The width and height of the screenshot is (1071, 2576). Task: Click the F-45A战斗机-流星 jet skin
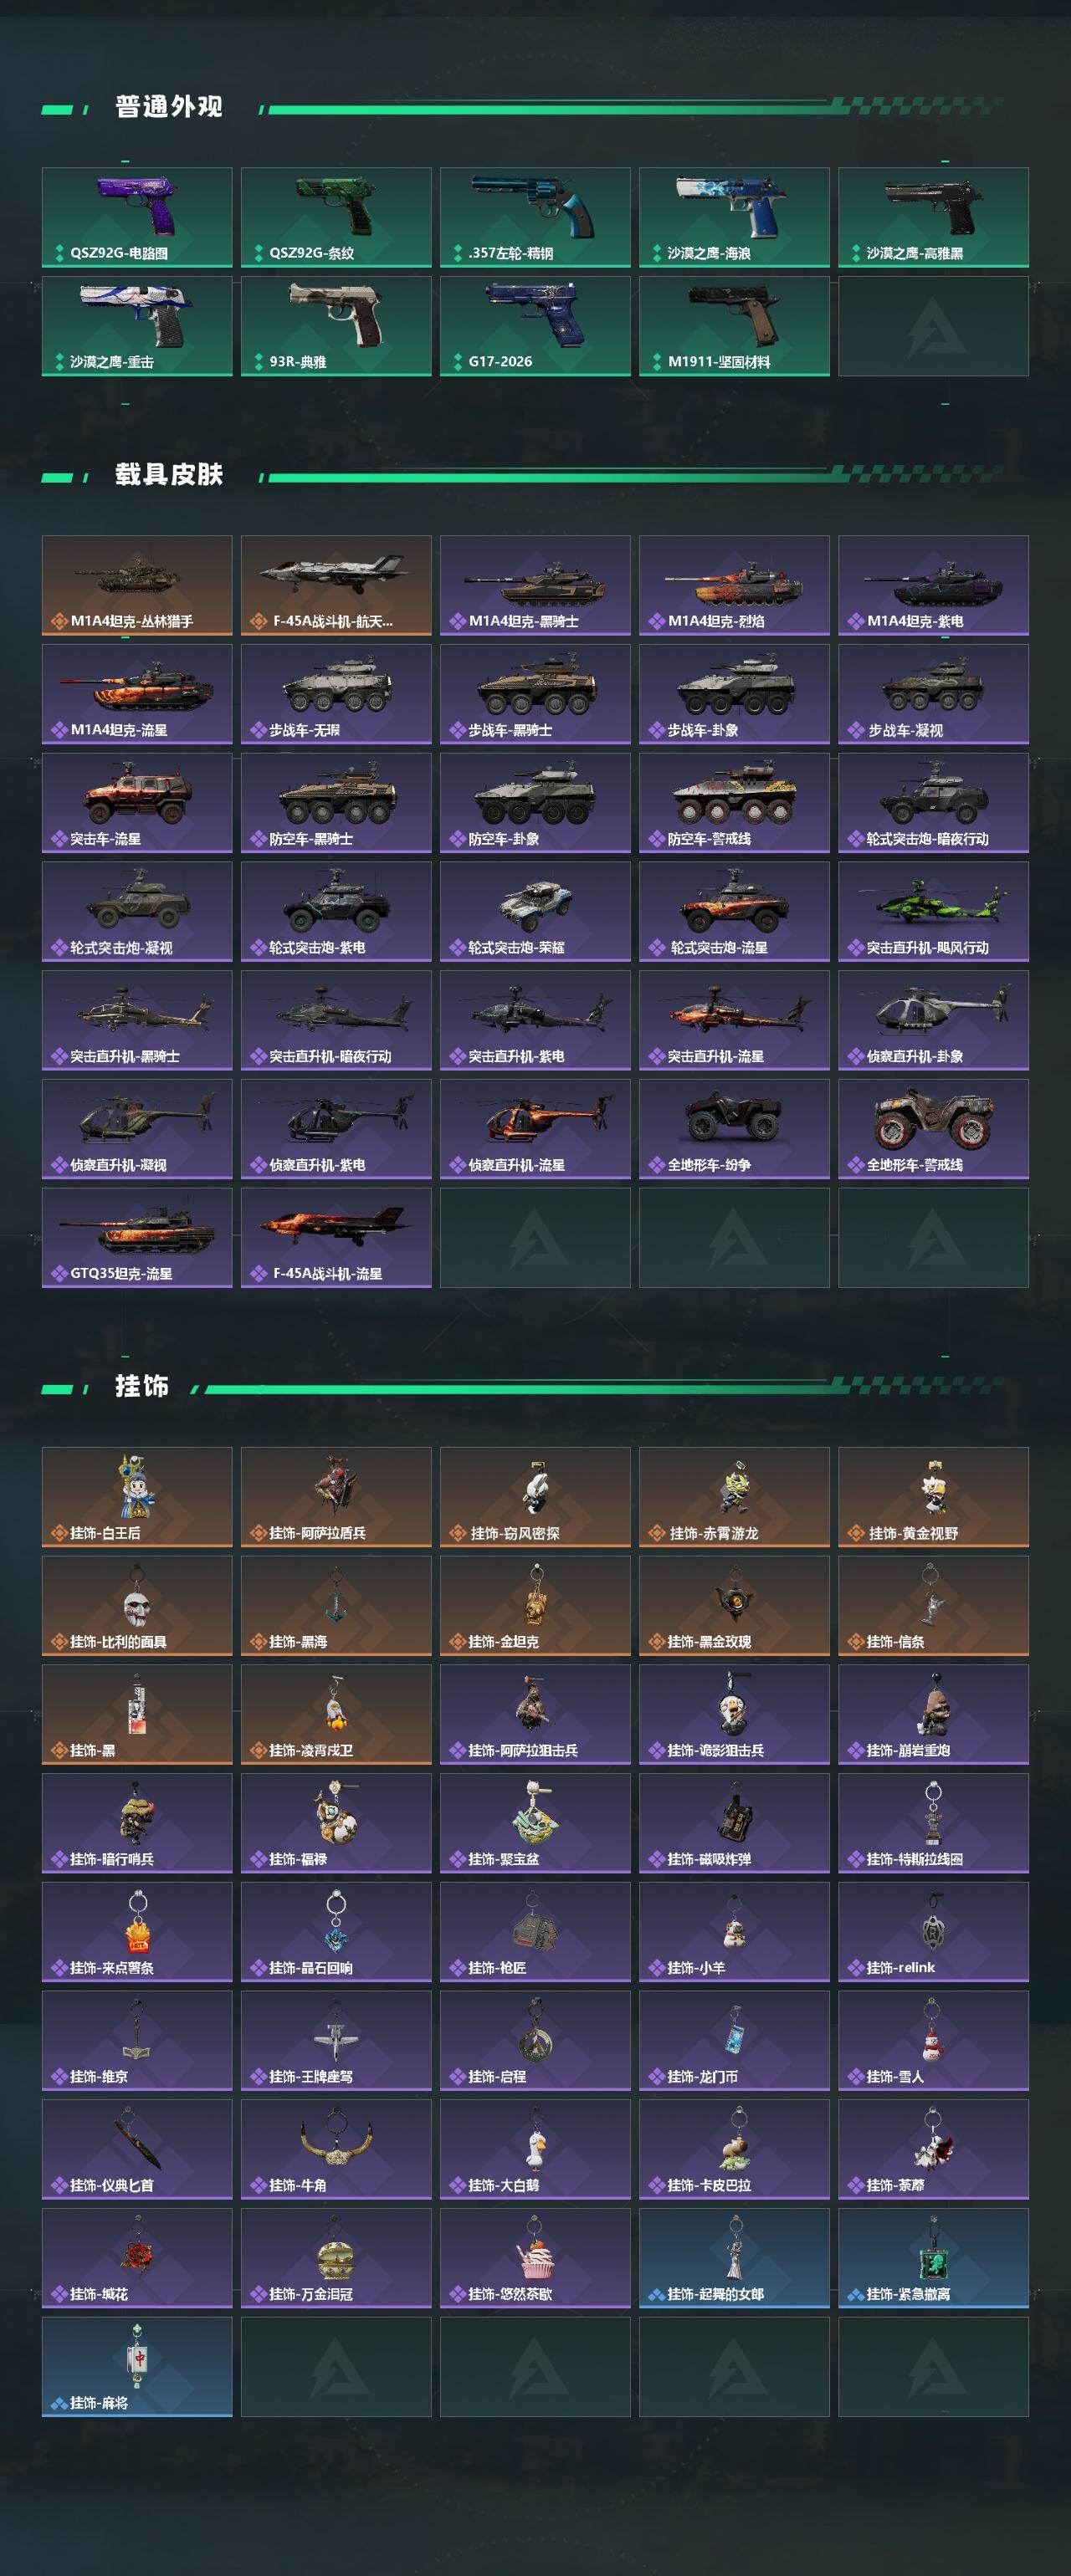click(336, 1237)
